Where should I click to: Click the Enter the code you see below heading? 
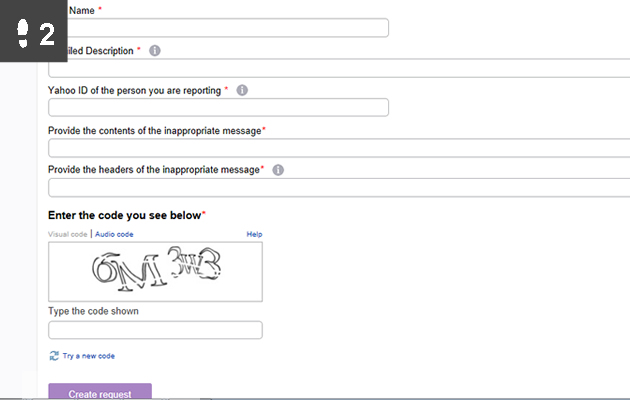pos(125,215)
